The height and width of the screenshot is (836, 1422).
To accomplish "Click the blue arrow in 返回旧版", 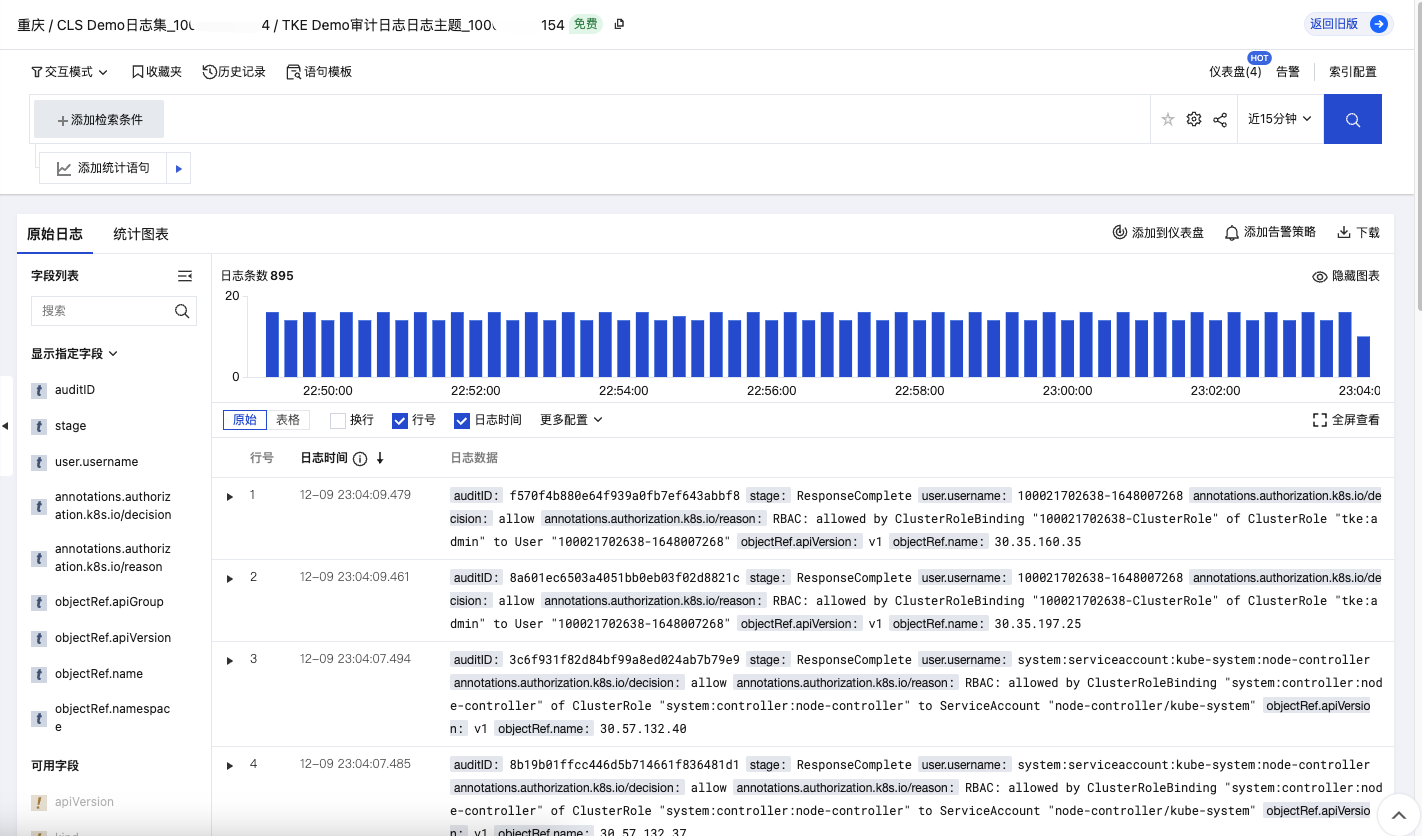I will 1378,24.
